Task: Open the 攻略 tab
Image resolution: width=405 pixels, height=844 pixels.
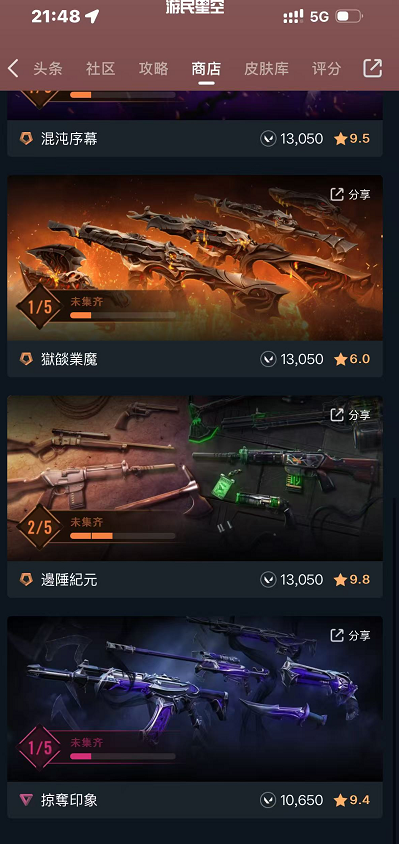Action: coord(153,69)
